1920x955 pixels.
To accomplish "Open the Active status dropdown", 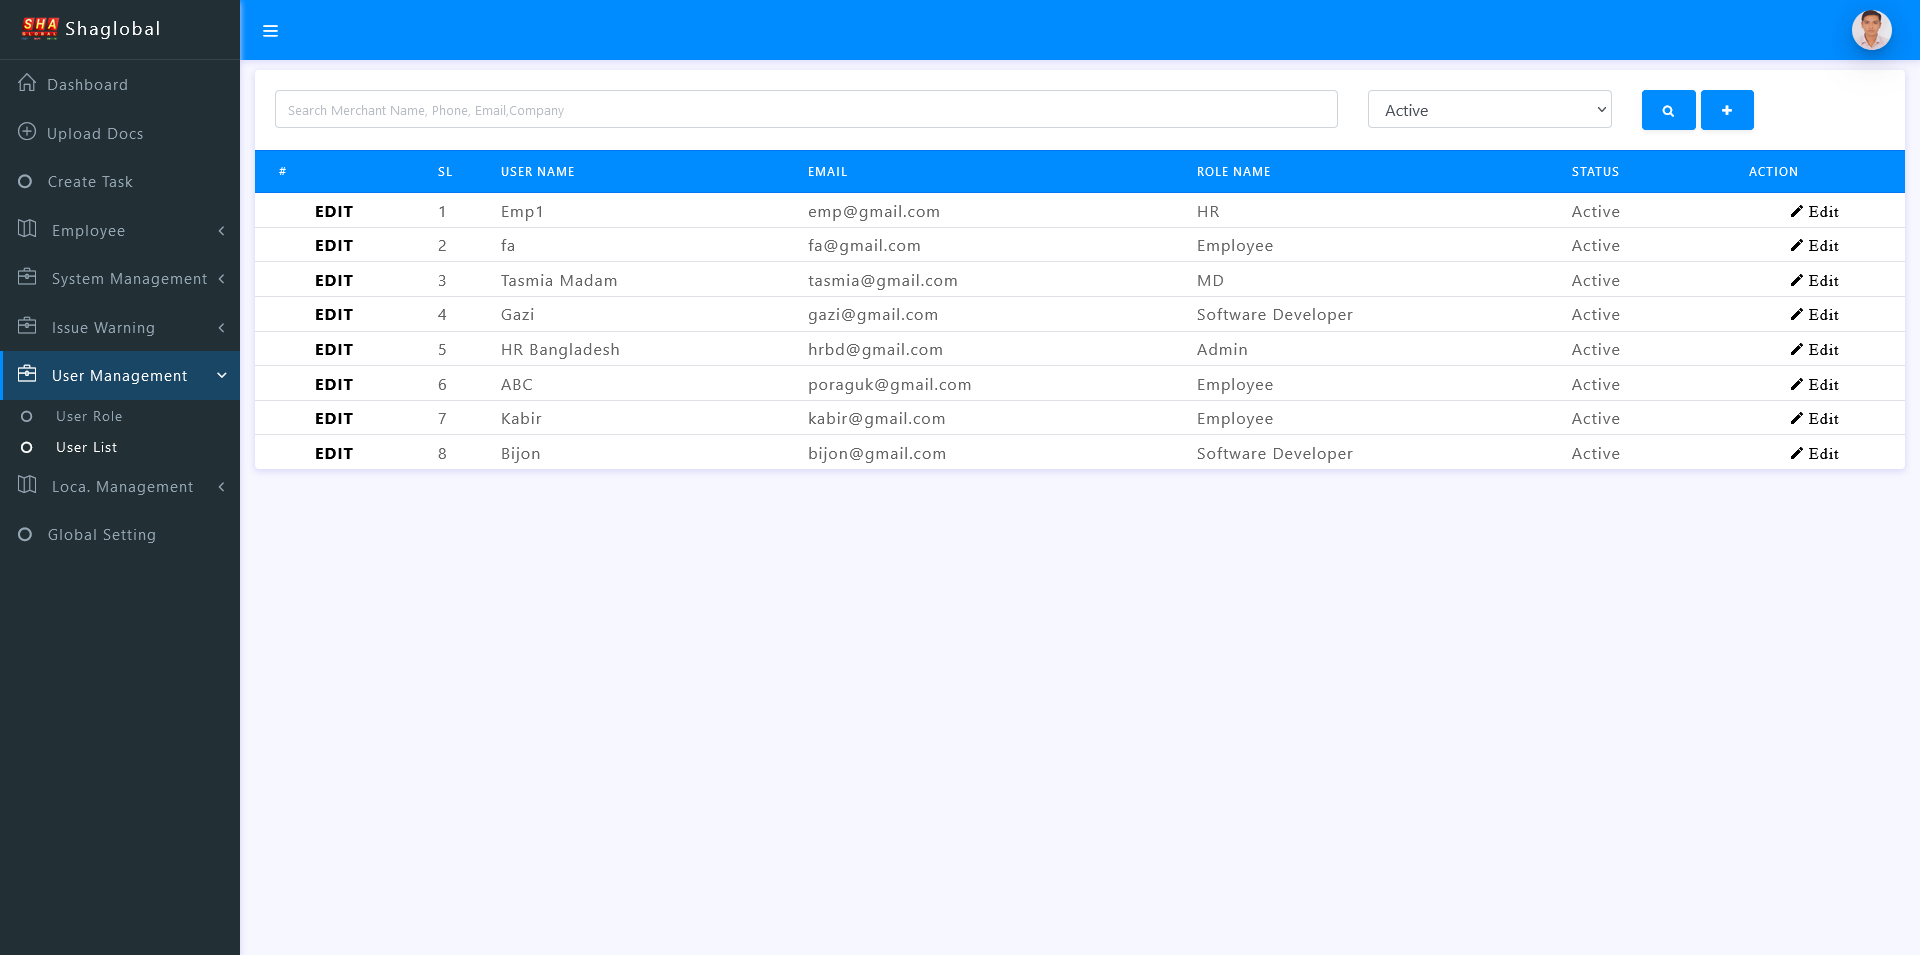I will coord(1489,110).
